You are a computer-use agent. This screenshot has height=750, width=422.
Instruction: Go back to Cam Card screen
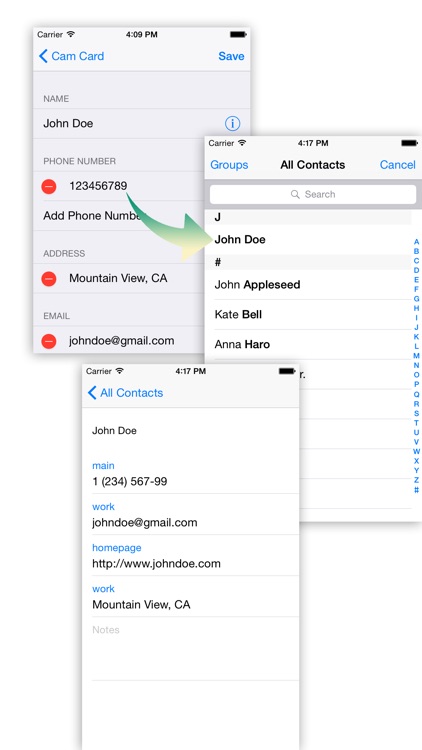(71, 56)
